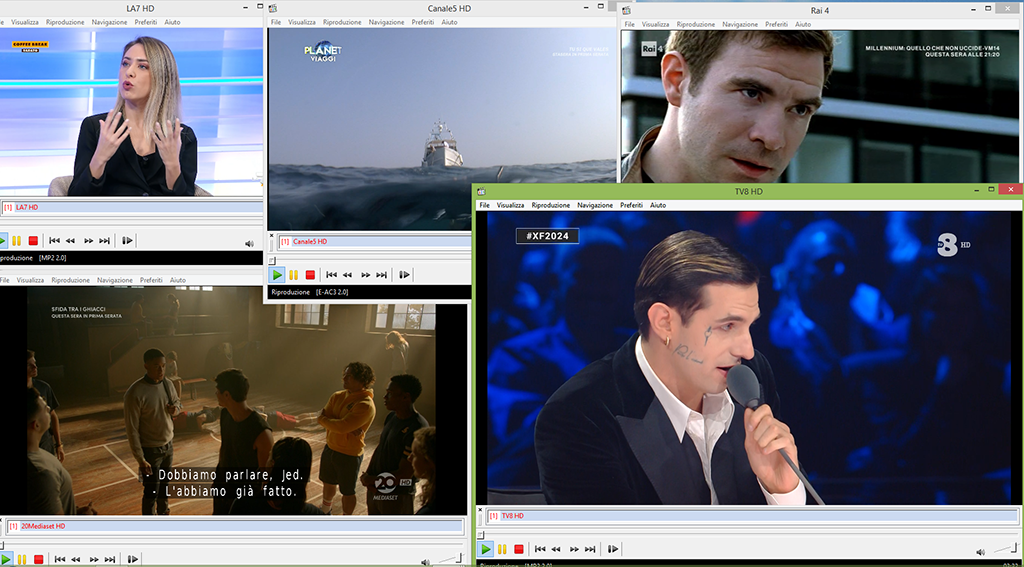Open Preferiti menu in LA7 HD window
Image resolution: width=1024 pixels, height=567 pixels.
click(x=146, y=22)
